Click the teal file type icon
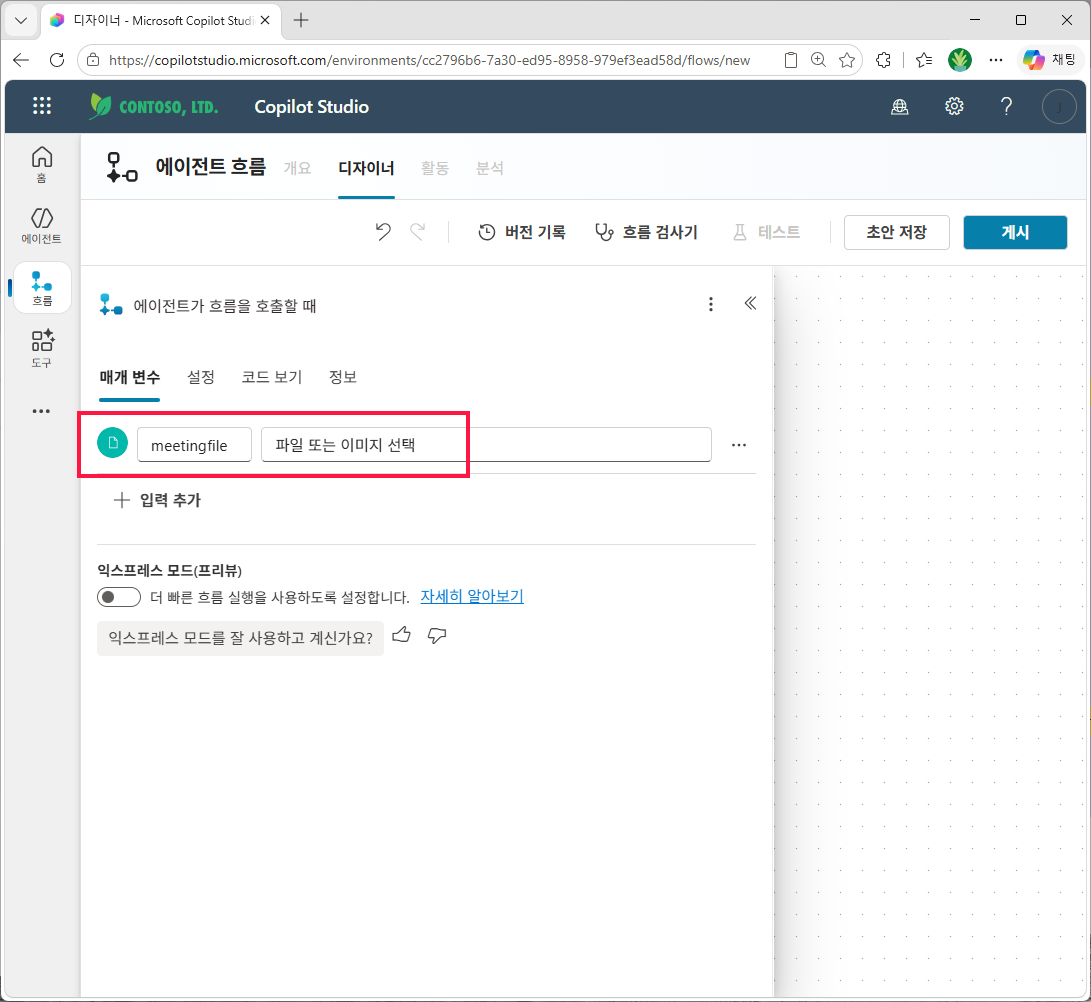This screenshot has height=1002, width=1091. pyautogui.click(x=113, y=443)
